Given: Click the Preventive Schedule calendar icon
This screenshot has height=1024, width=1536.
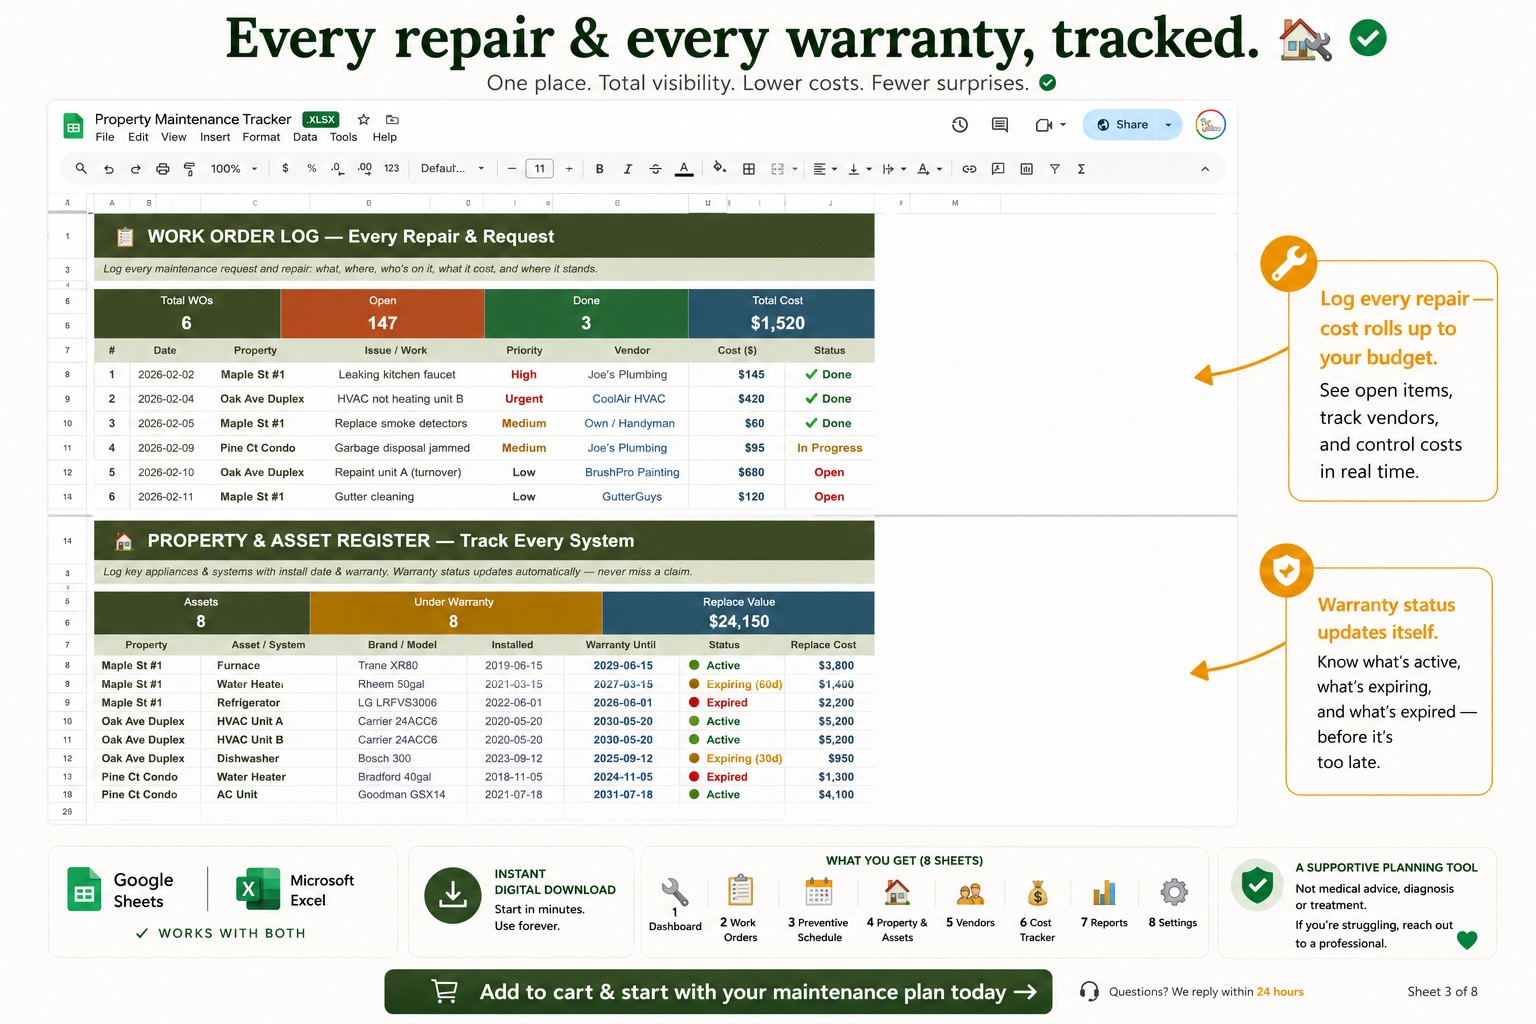Looking at the screenshot, I should coord(819,891).
